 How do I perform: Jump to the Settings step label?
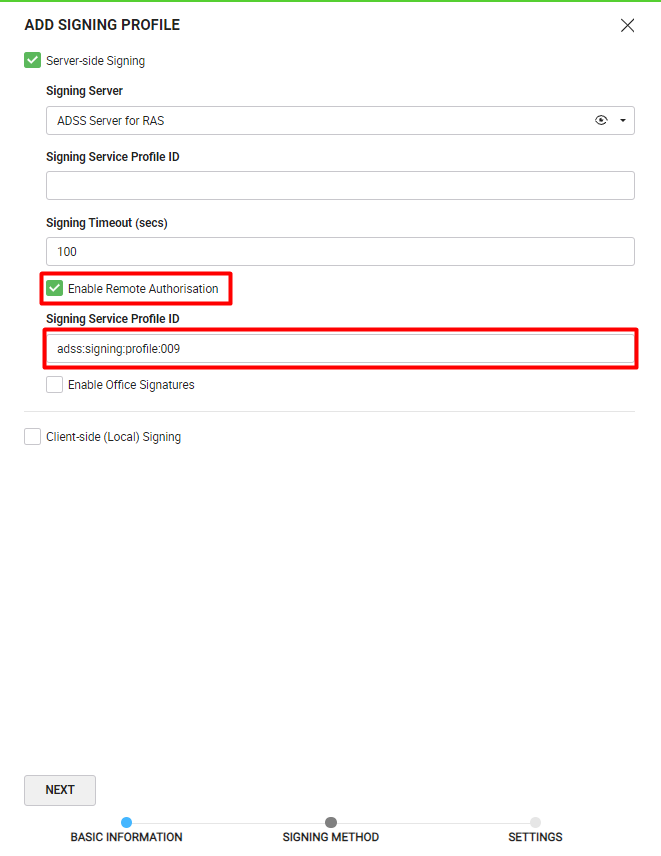pos(535,837)
